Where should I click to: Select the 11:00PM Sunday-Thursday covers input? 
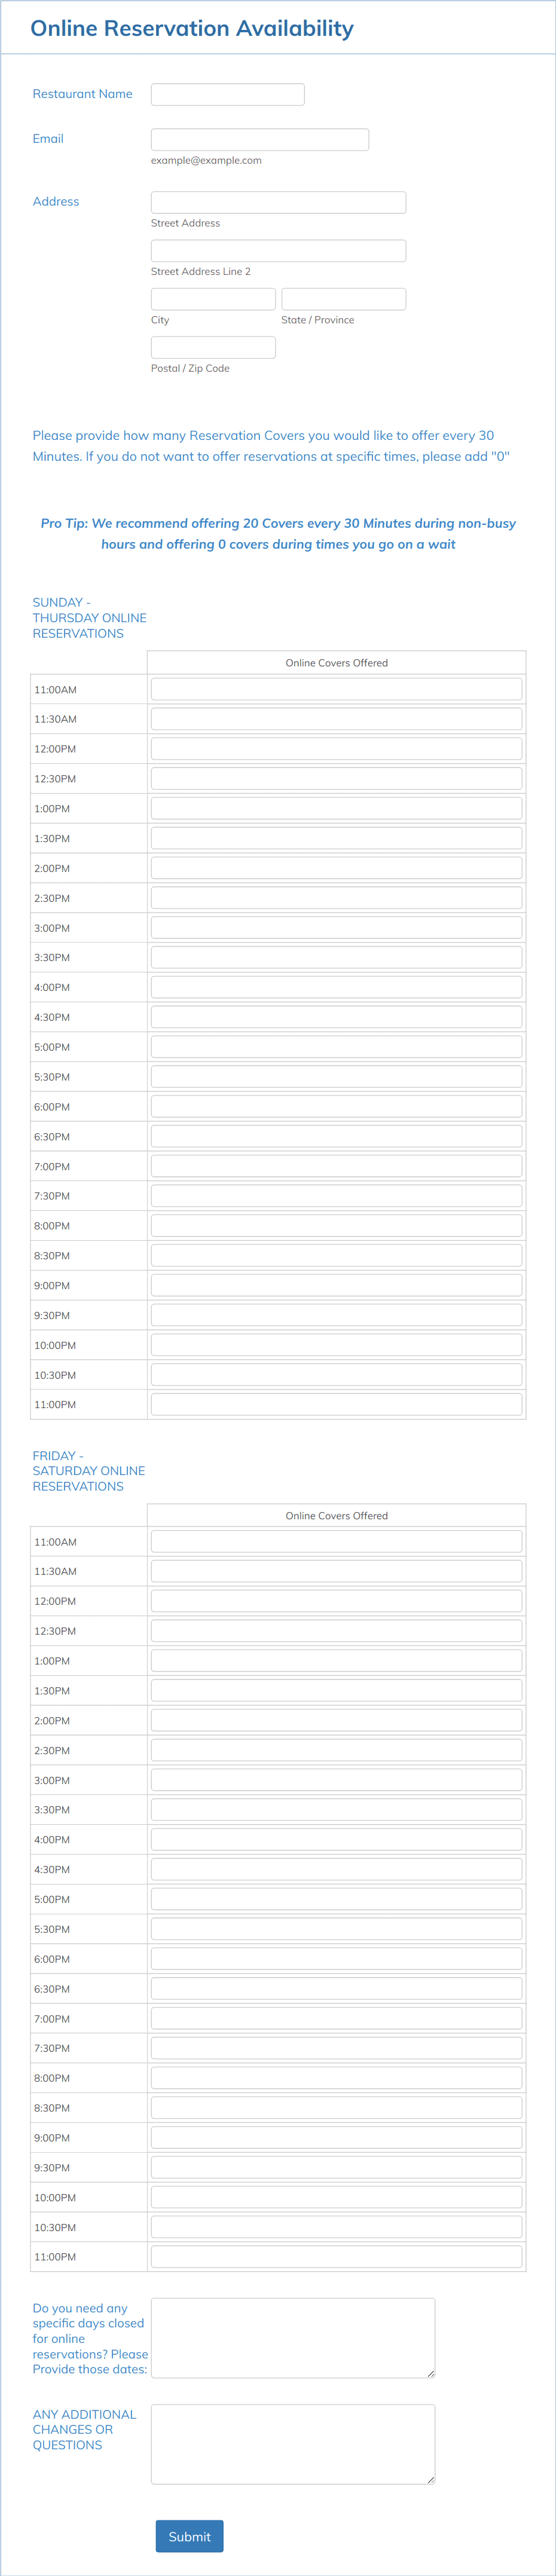point(336,1404)
